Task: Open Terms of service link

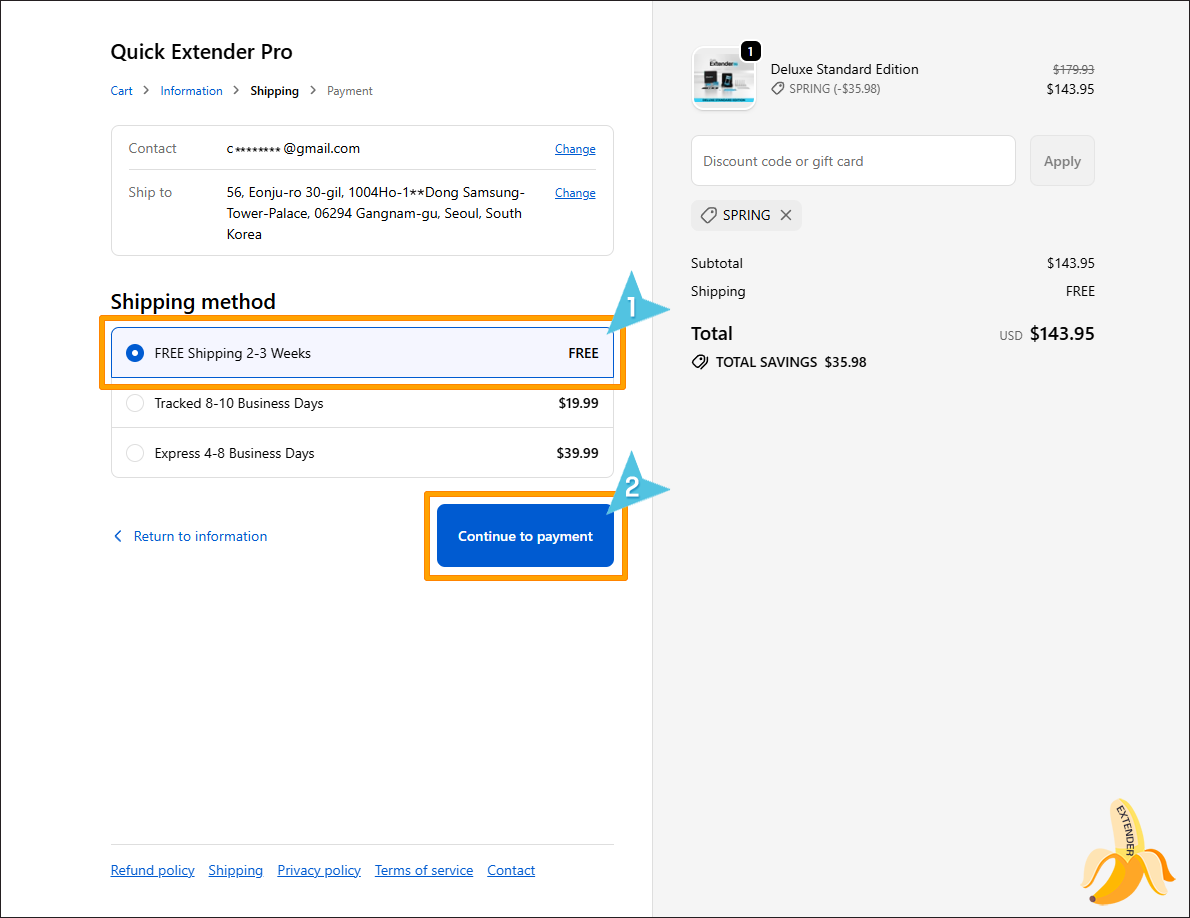Action: click(423, 870)
